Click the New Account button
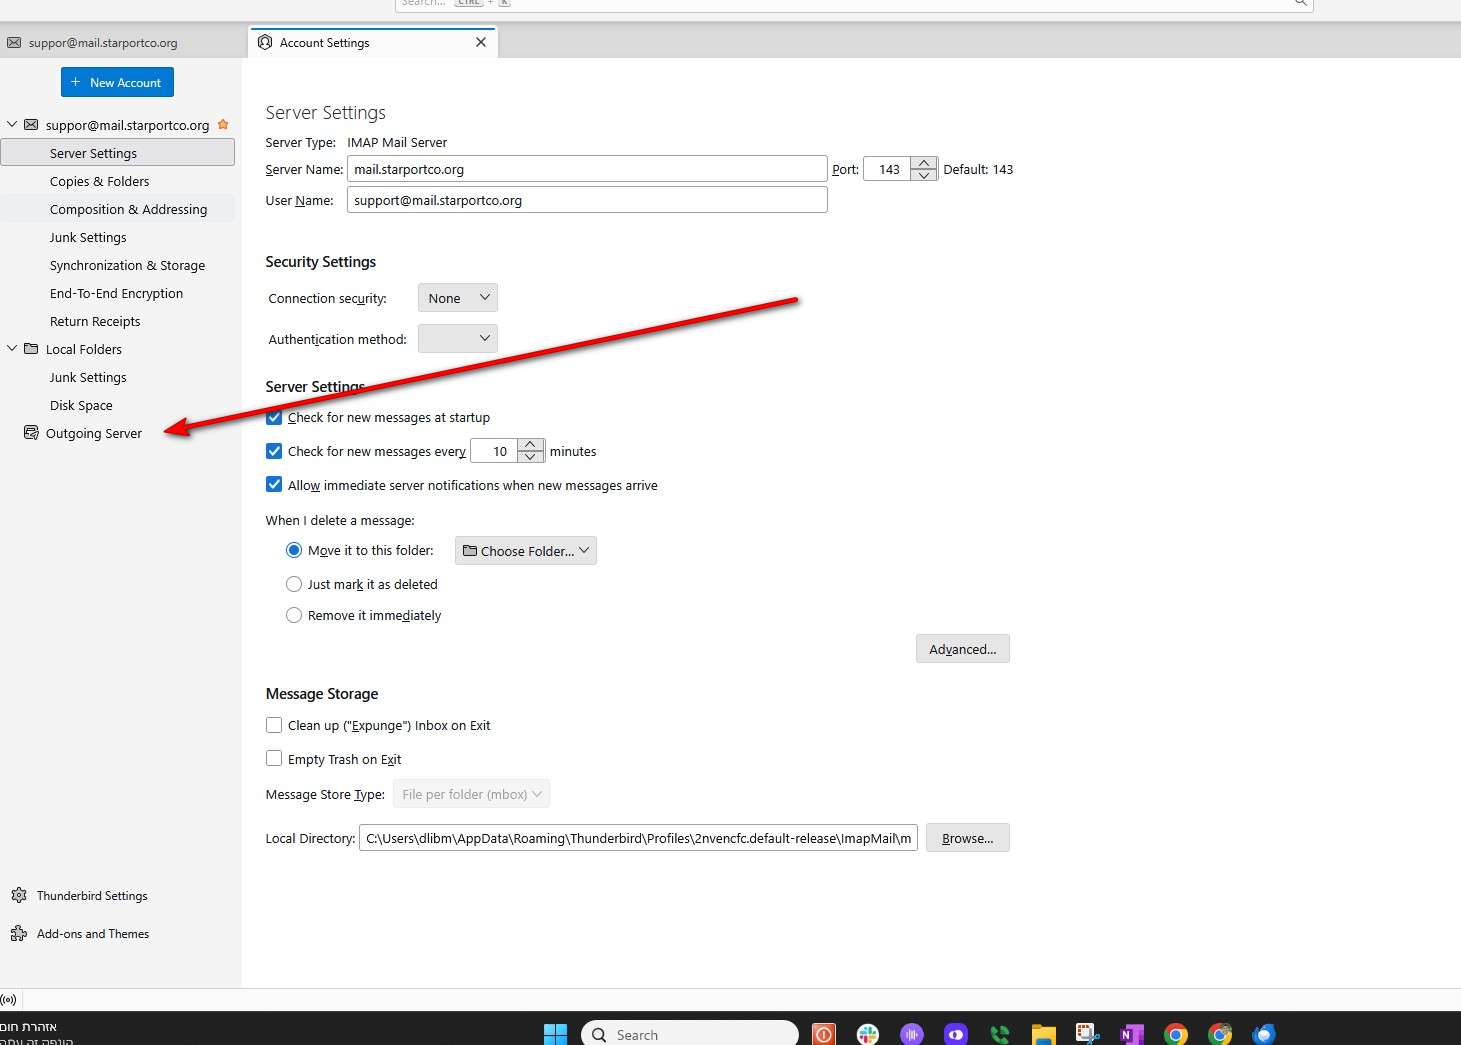The height and width of the screenshot is (1045, 1461). [117, 82]
